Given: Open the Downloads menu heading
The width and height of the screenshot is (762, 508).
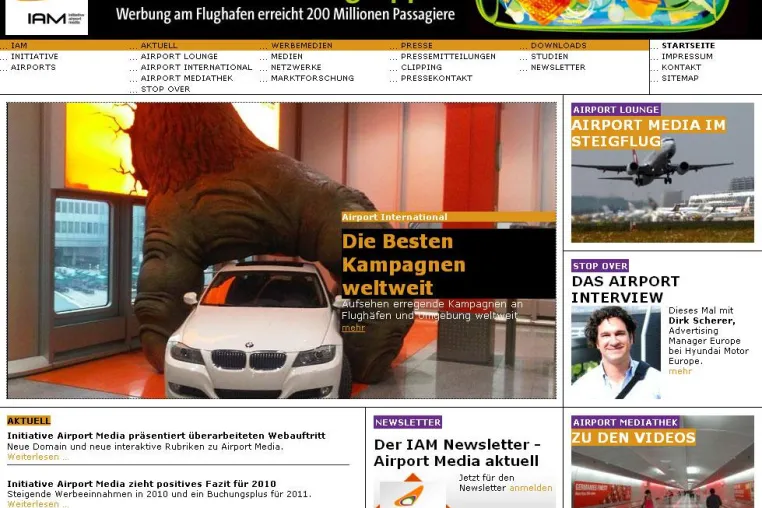Looking at the screenshot, I should coord(558,45).
